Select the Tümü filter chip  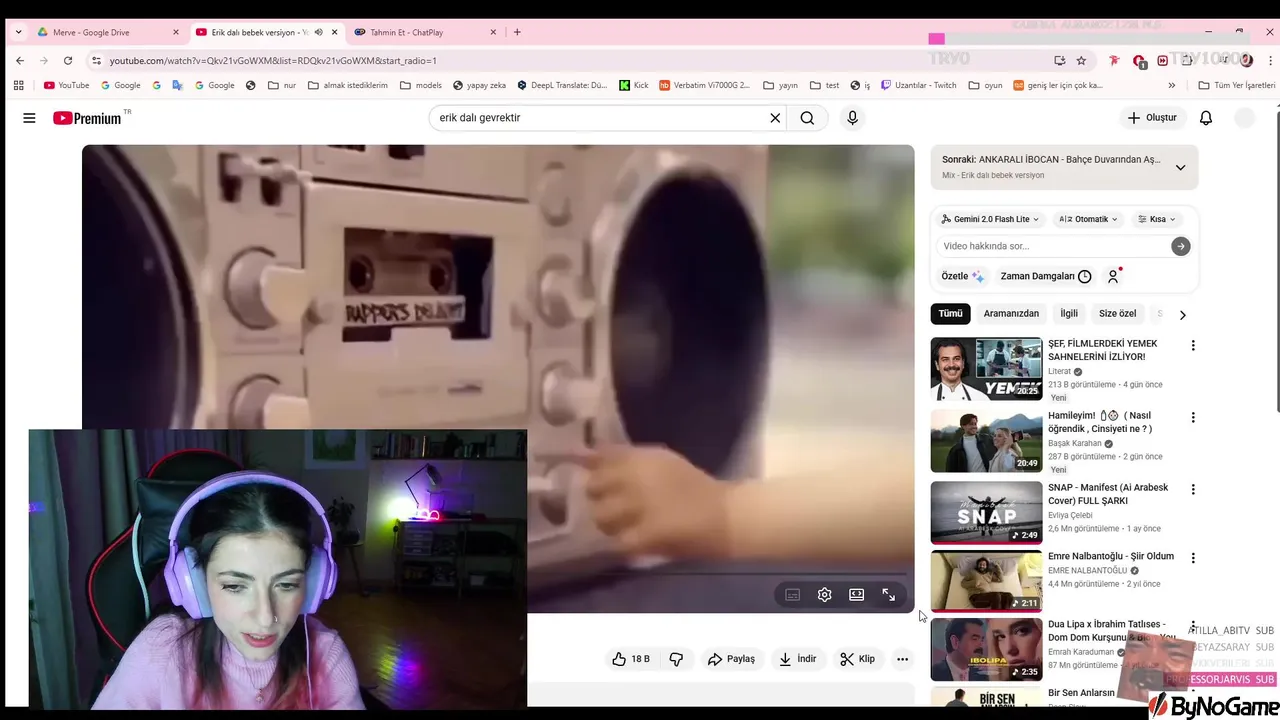(x=950, y=313)
